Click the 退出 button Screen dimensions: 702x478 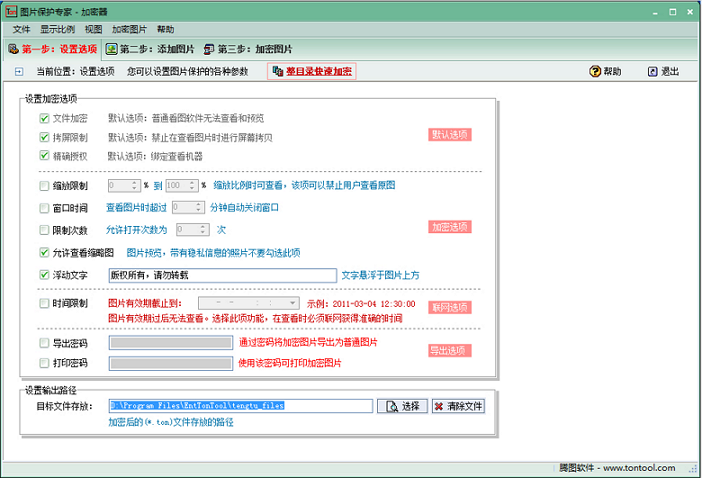click(664, 71)
